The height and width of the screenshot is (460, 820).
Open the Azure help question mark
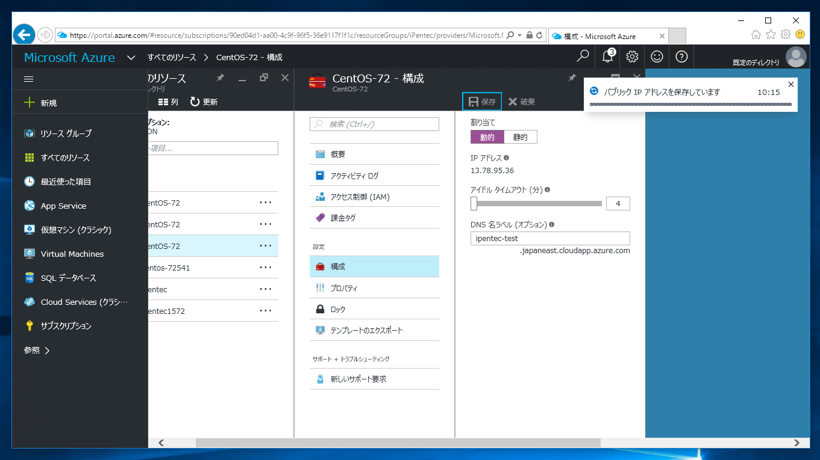[x=681, y=56]
